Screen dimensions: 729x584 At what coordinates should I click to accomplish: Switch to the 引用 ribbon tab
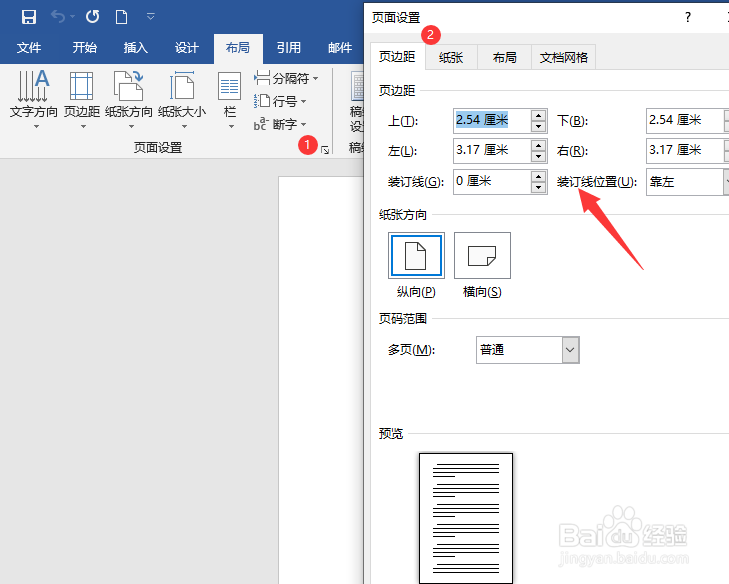(289, 47)
